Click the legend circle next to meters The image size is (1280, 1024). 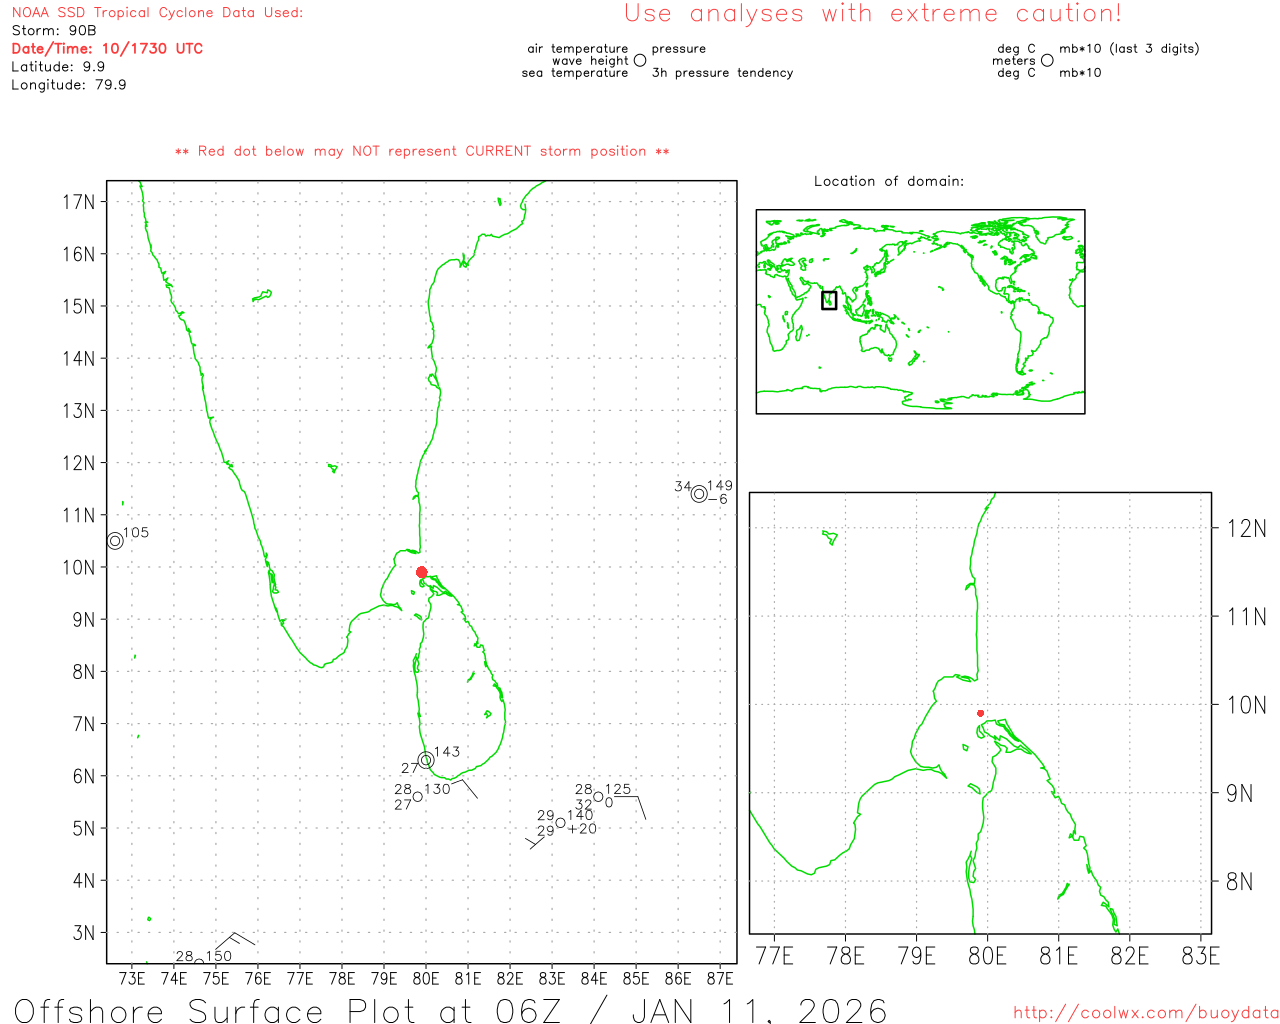coord(1047,61)
